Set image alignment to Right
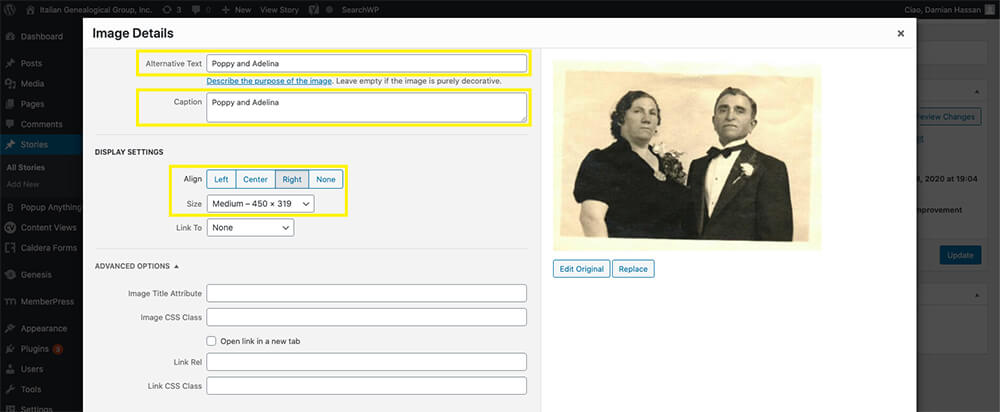The width and height of the screenshot is (1000, 412). (292, 179)
